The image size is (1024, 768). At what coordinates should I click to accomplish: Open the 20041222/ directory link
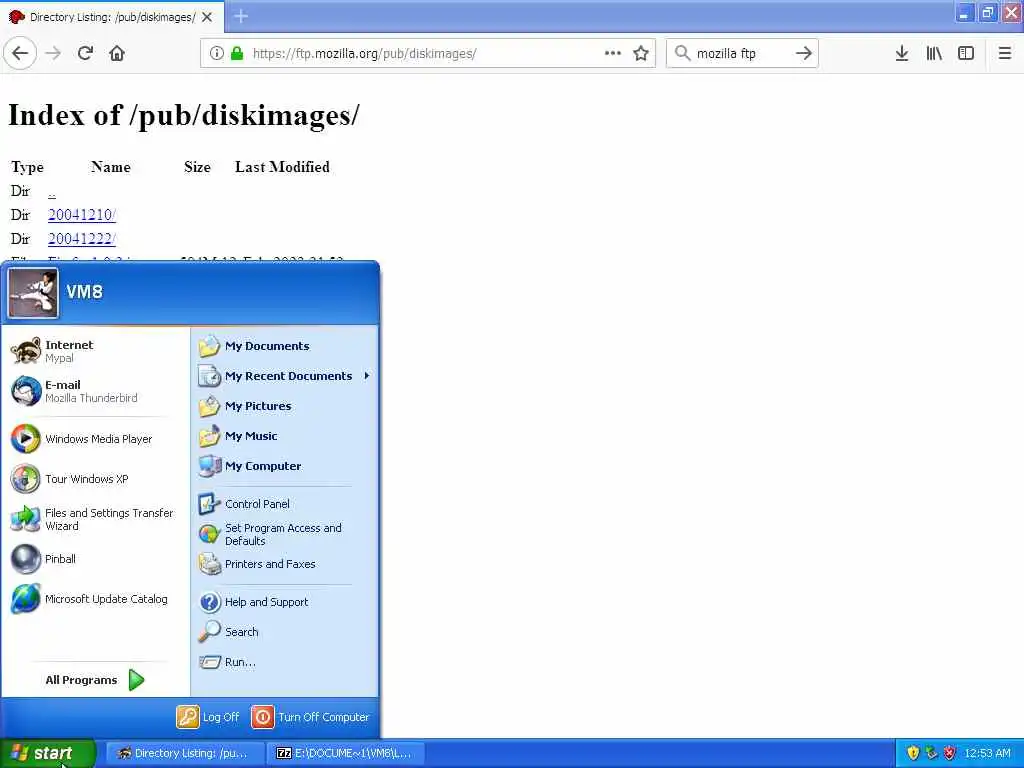coord(82,239)
